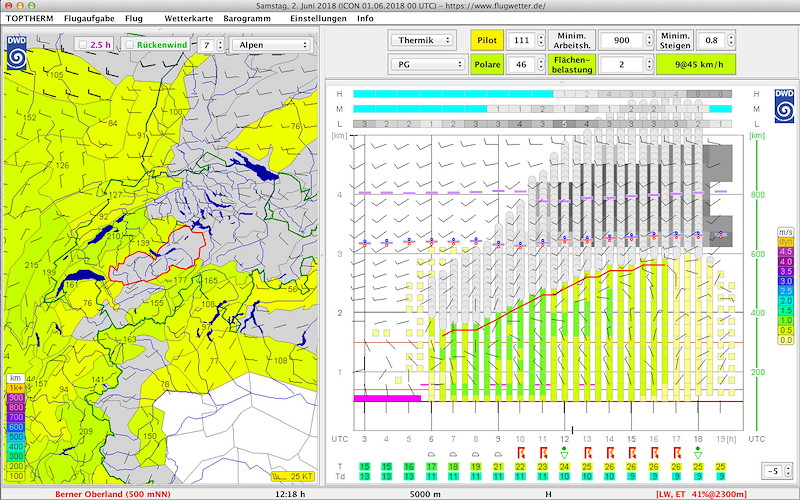800x500 pixels.
Task: Click the '12:18 h' status bar text
Action: coord(289,494)
